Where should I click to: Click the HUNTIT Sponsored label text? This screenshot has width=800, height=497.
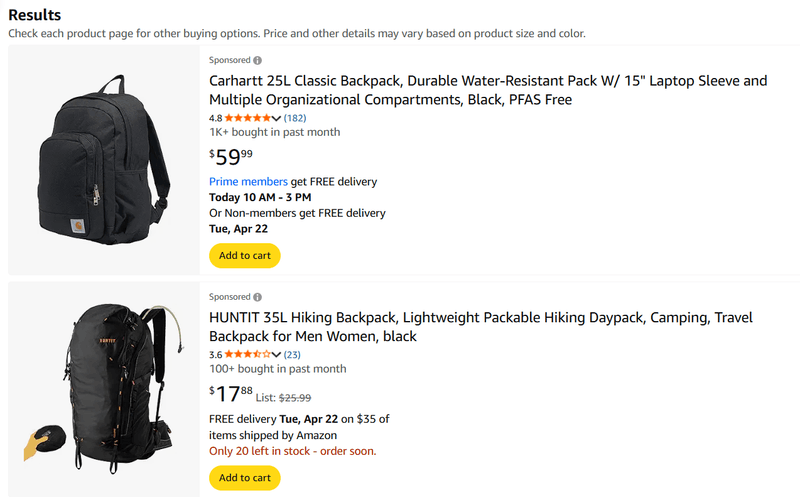[230, 297]
